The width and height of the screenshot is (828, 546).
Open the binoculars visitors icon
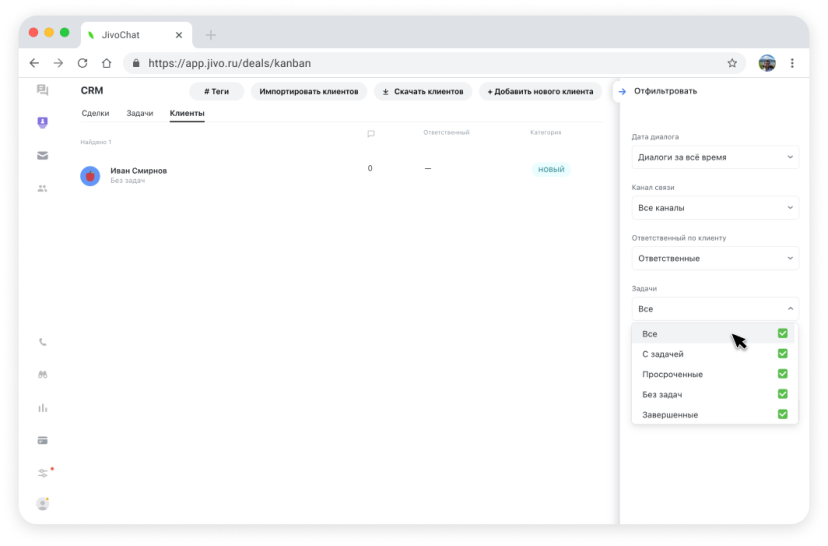click(x=42, y=375)
